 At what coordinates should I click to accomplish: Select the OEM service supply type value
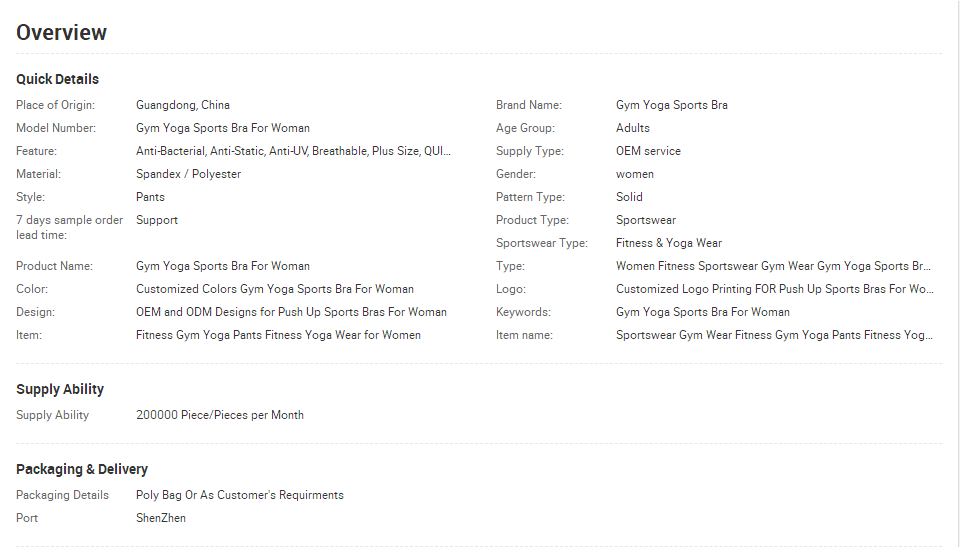648,151
